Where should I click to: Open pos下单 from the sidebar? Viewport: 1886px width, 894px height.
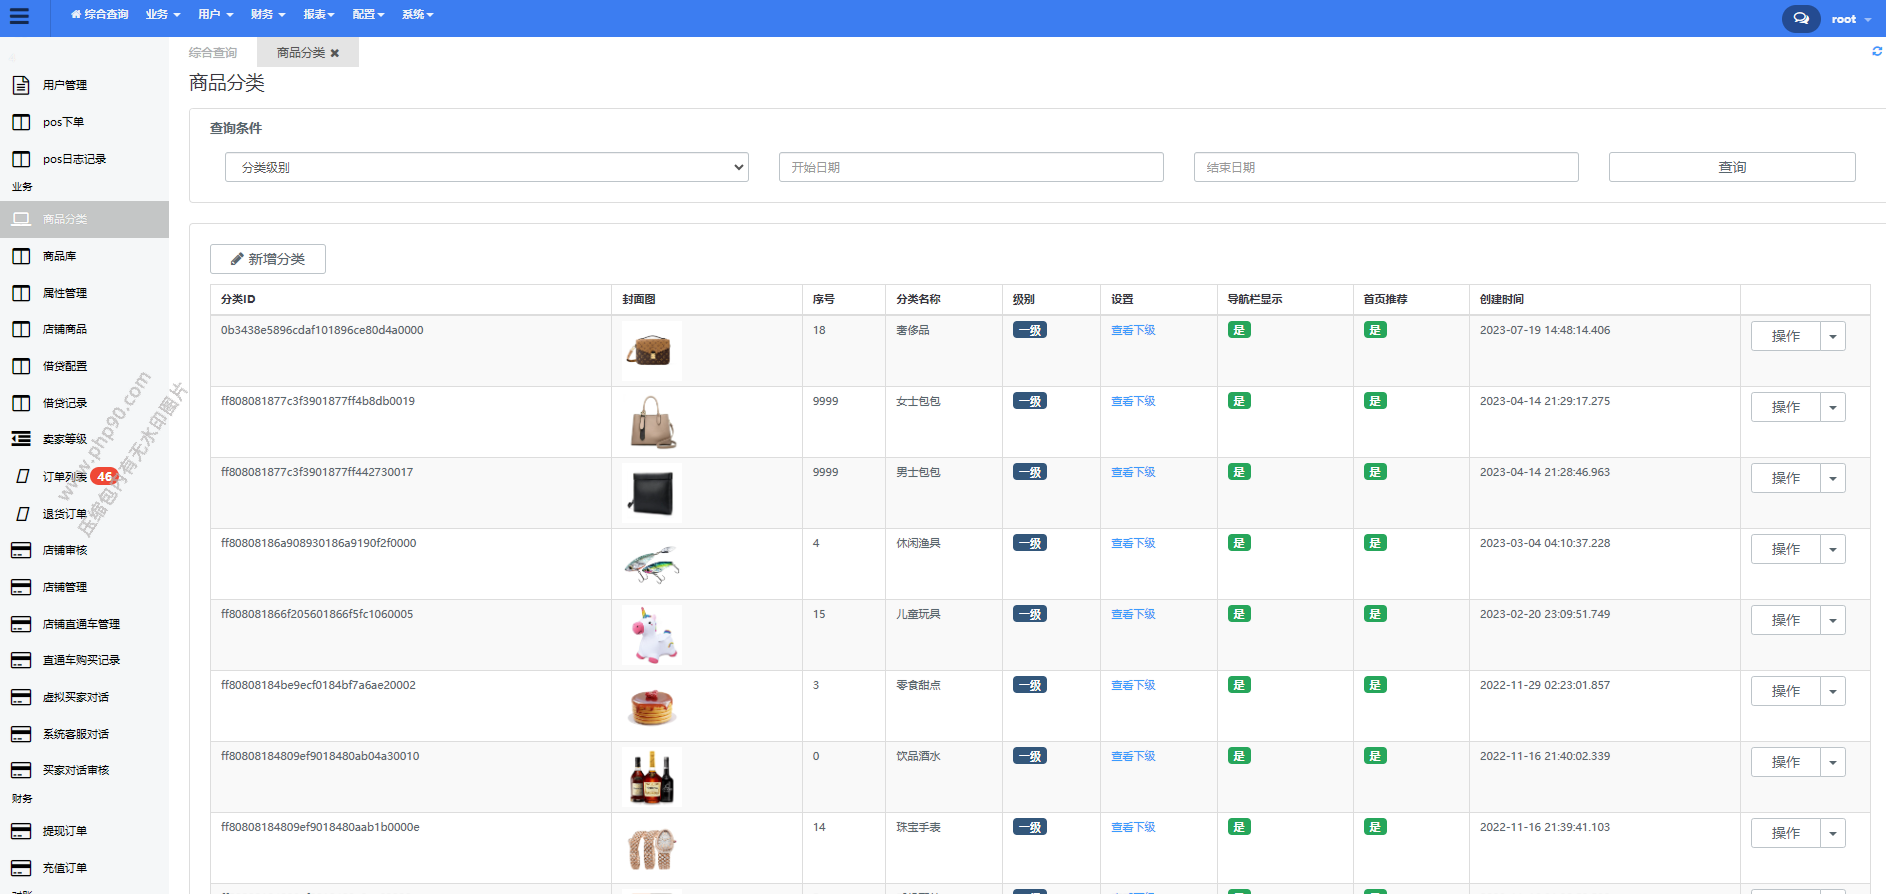(x=63, y=122)
